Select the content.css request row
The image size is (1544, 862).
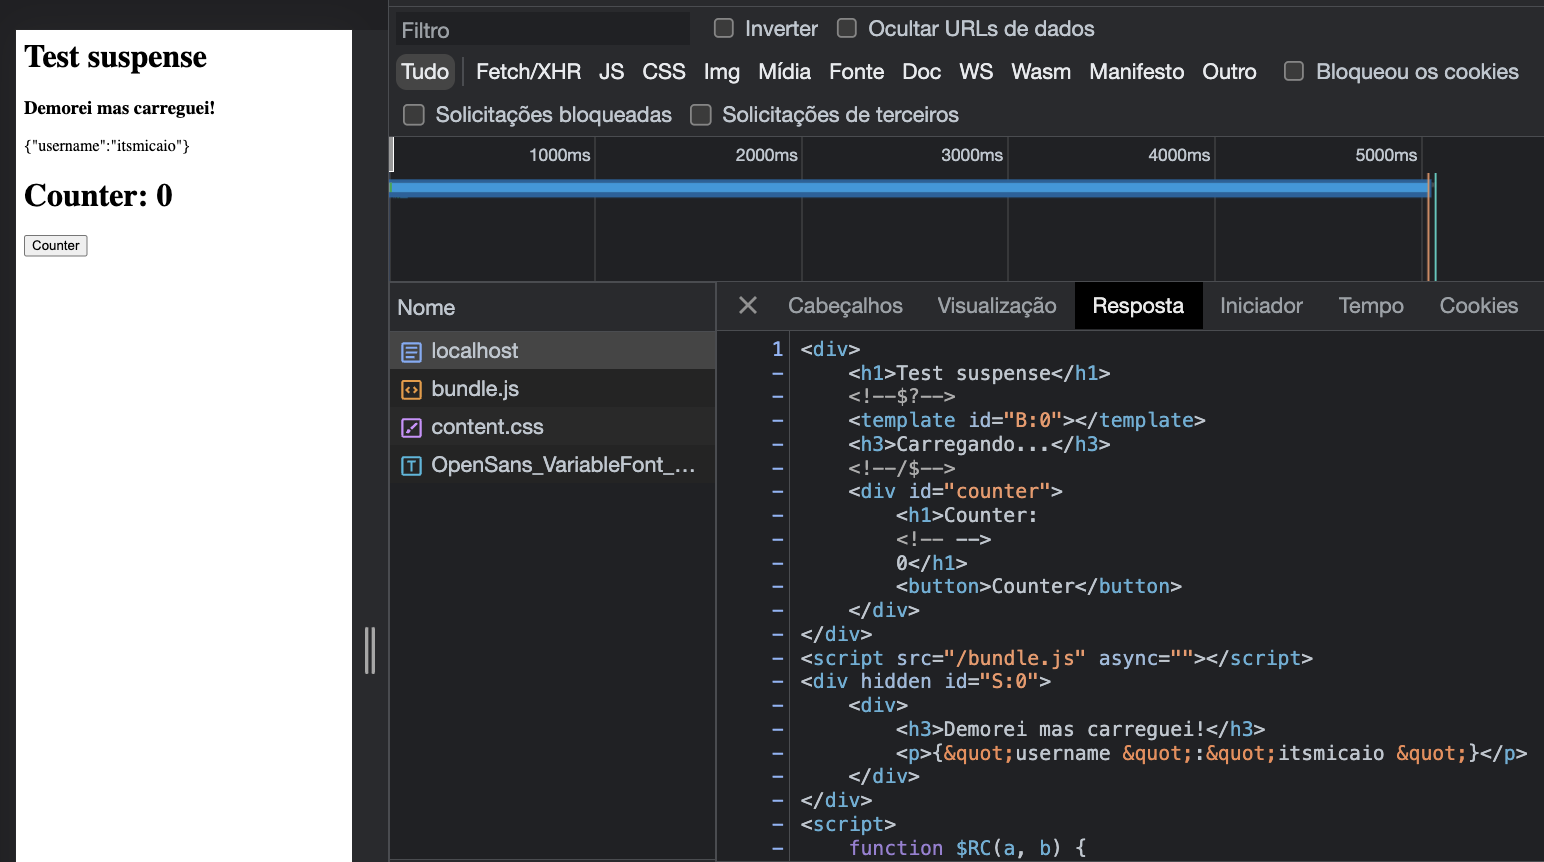coord(553,427)
